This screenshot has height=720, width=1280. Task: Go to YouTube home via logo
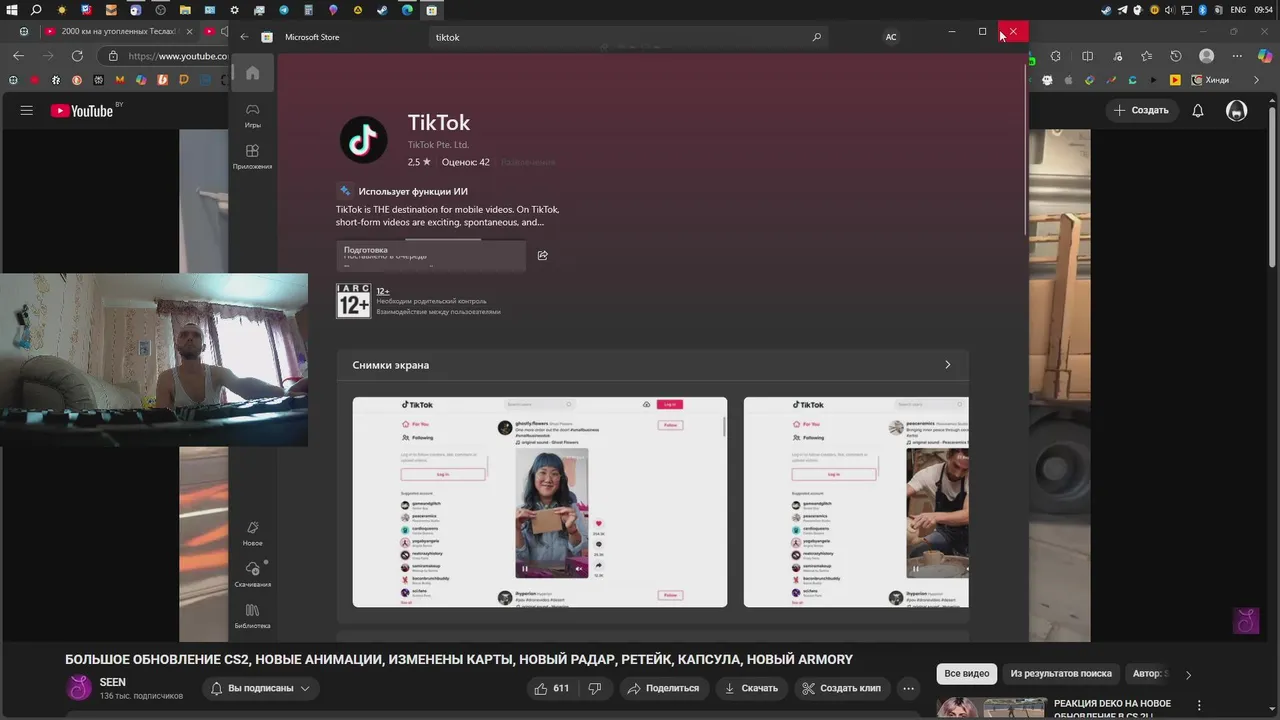pos(82,110)
